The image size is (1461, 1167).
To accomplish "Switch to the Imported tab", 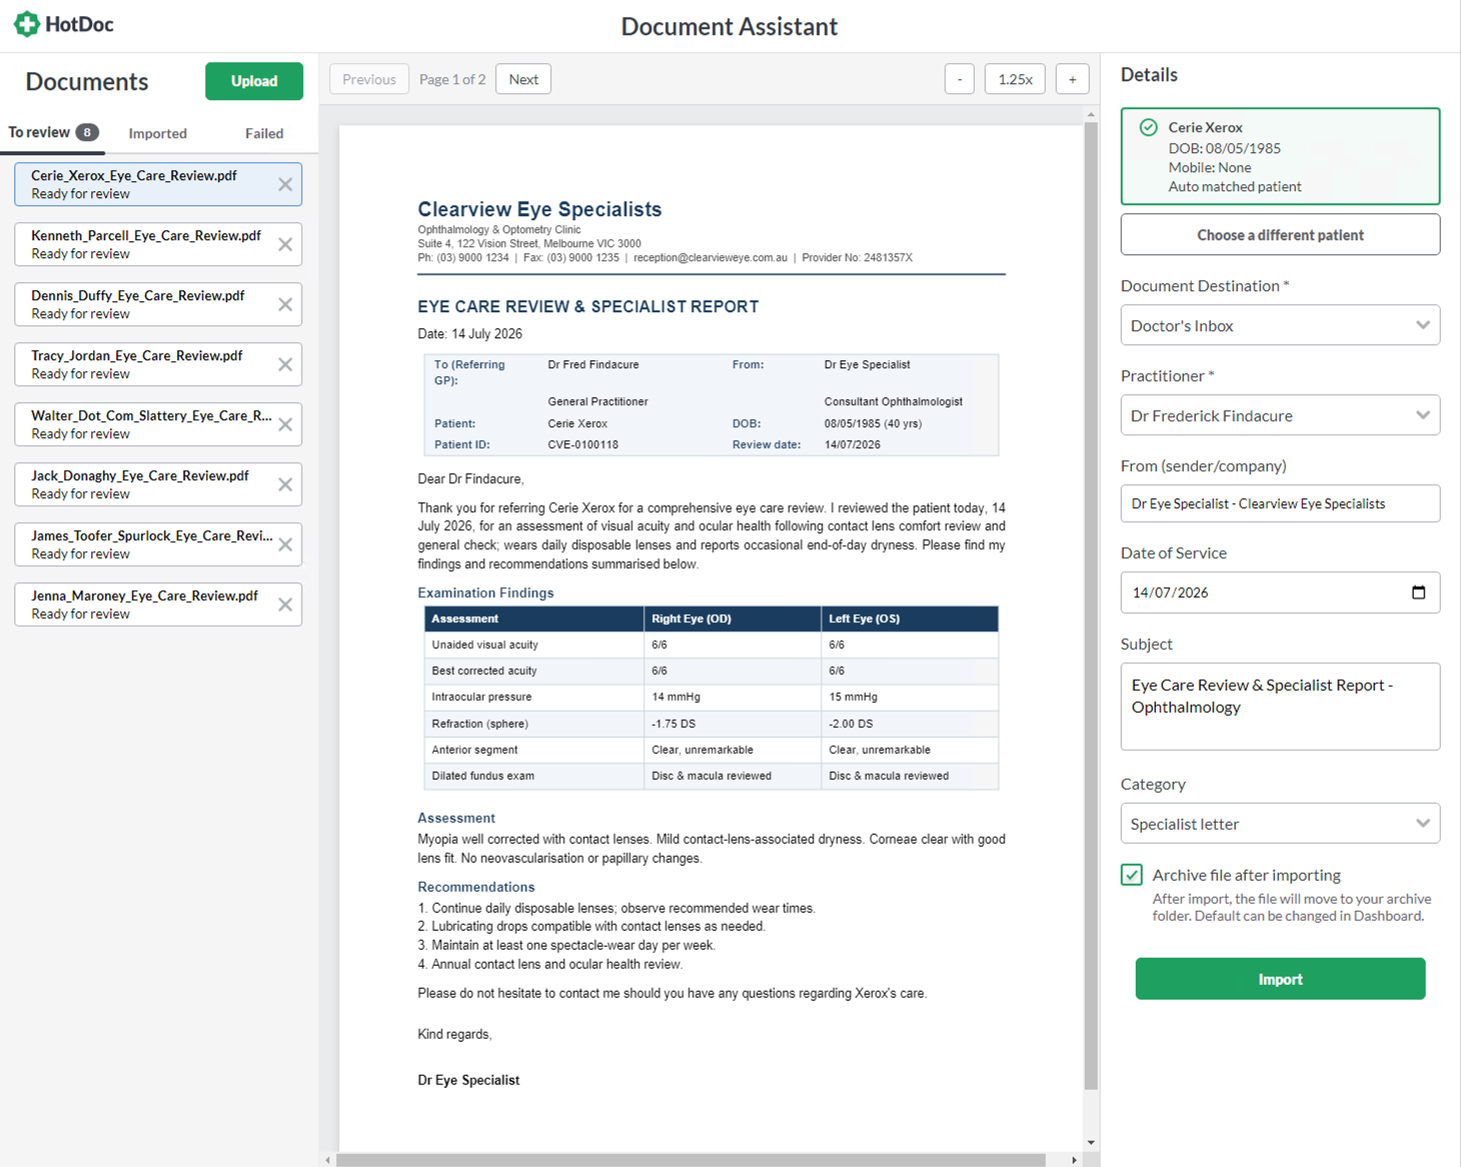I will [x=158, y=133].
